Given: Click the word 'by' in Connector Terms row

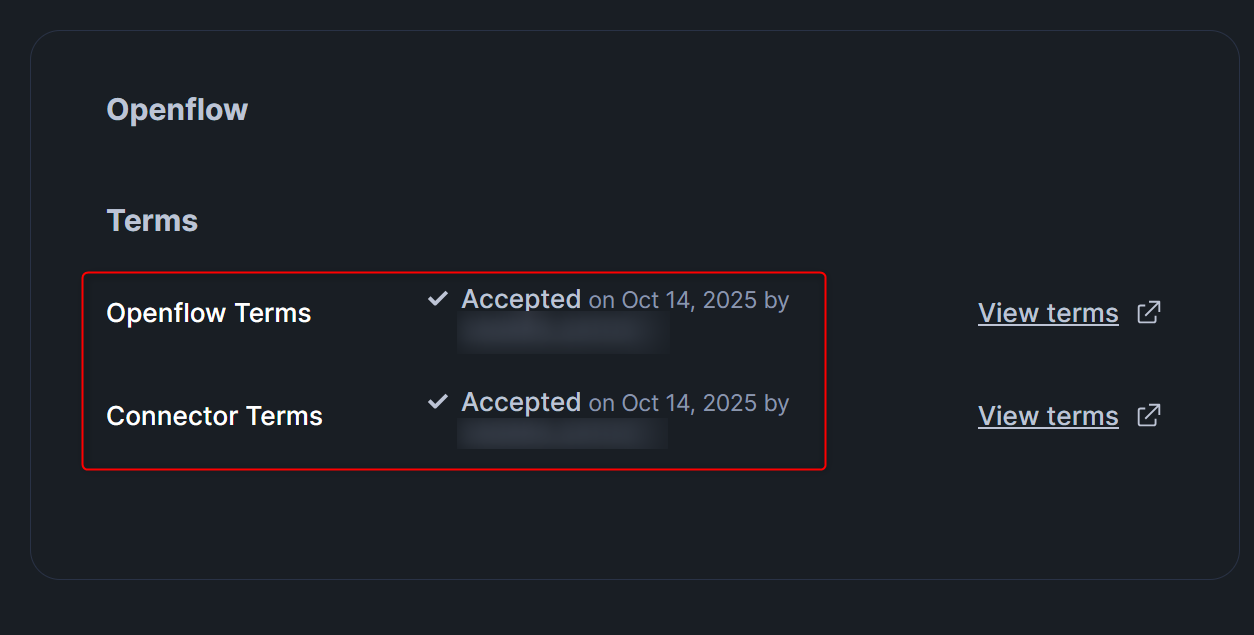Looking at the screenshot, I should [777, 403].
